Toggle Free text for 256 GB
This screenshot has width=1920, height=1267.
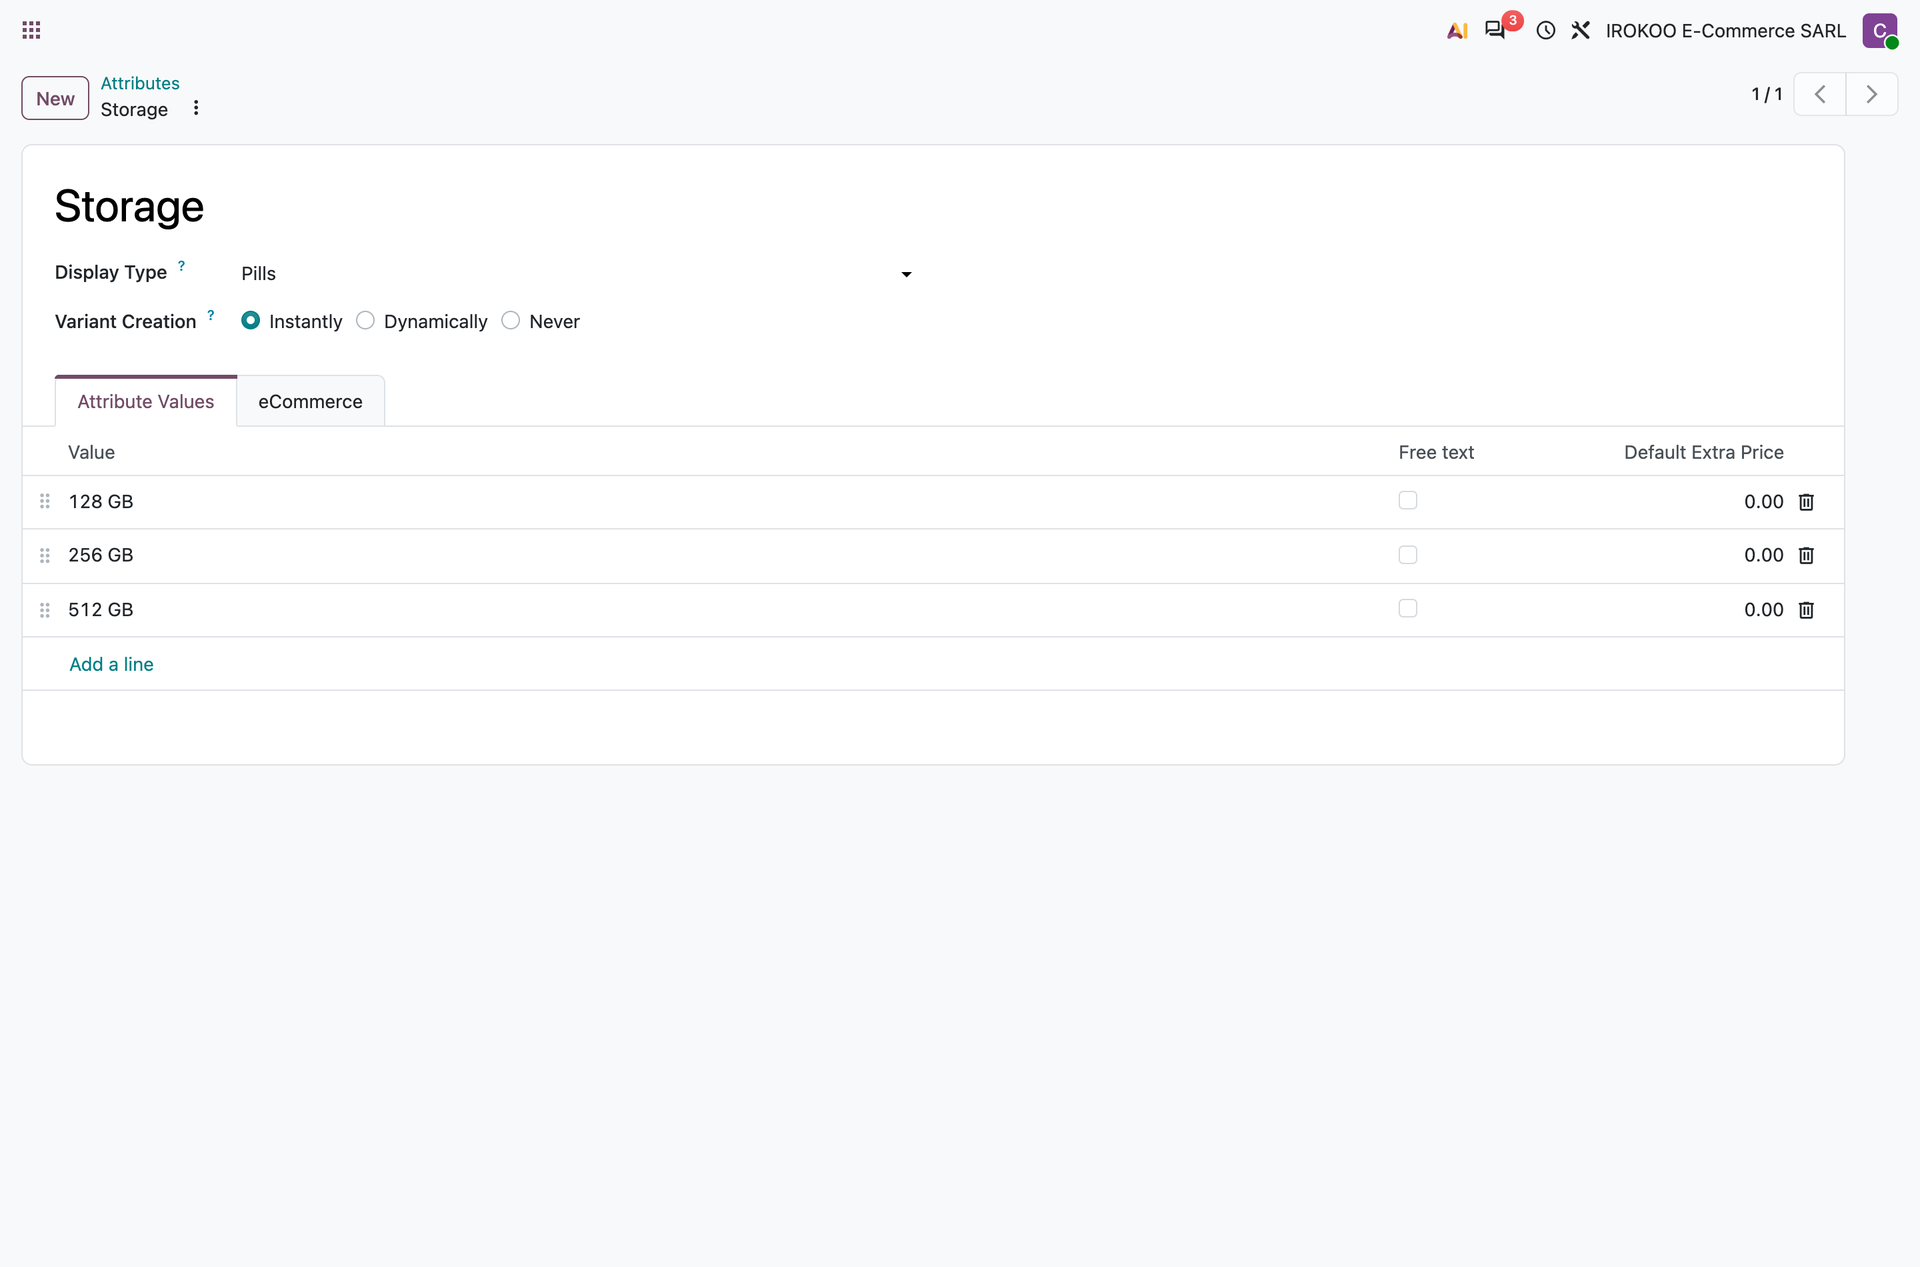(x=1408, y=554)
